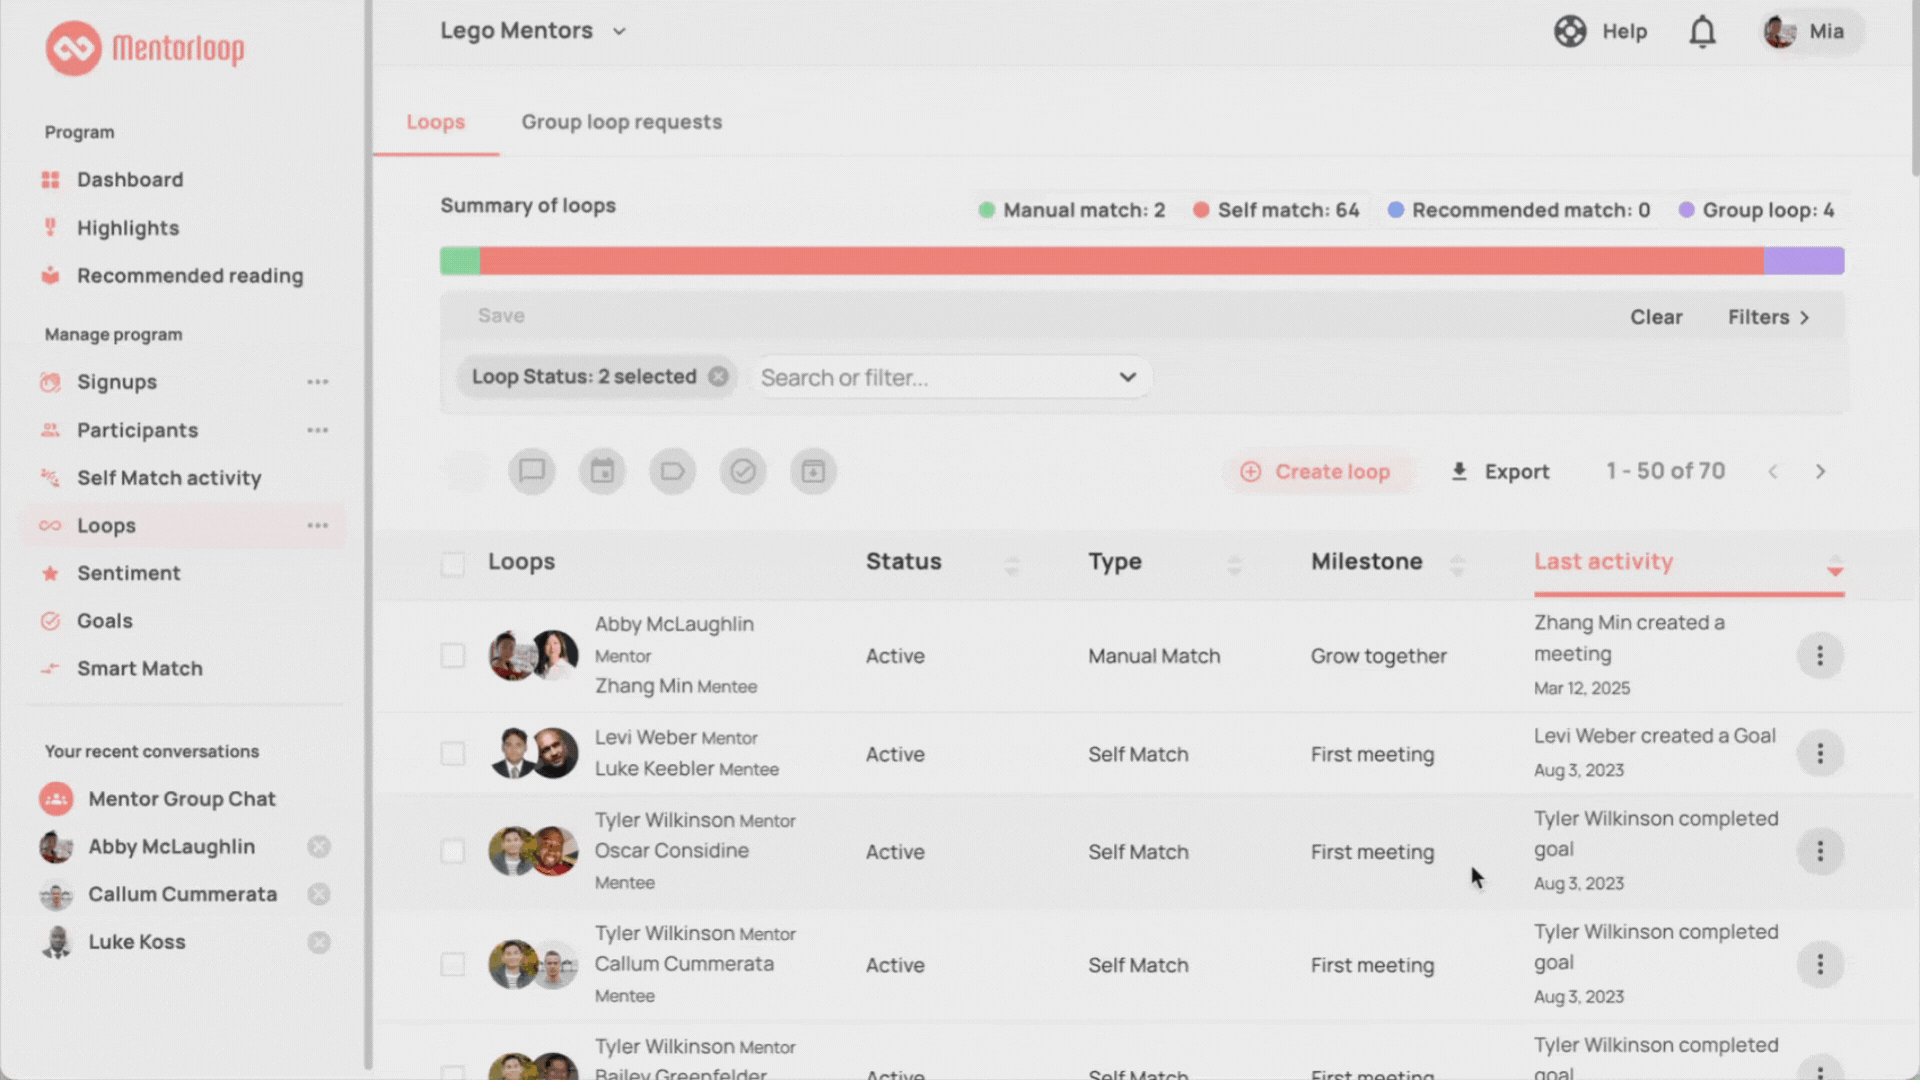Screen dimensions: 1920x1080
Task: Click the Smart Match icon
Action: tap(50, 669)
